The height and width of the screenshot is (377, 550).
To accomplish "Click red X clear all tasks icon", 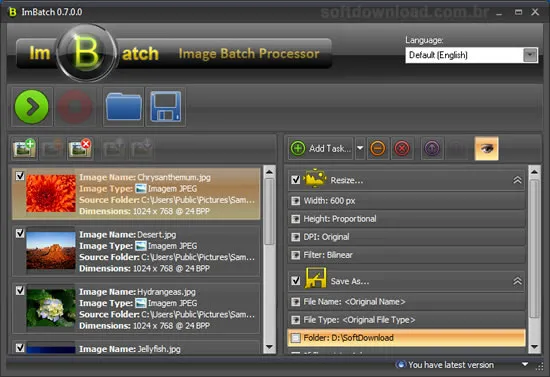I will coord(402,148).
